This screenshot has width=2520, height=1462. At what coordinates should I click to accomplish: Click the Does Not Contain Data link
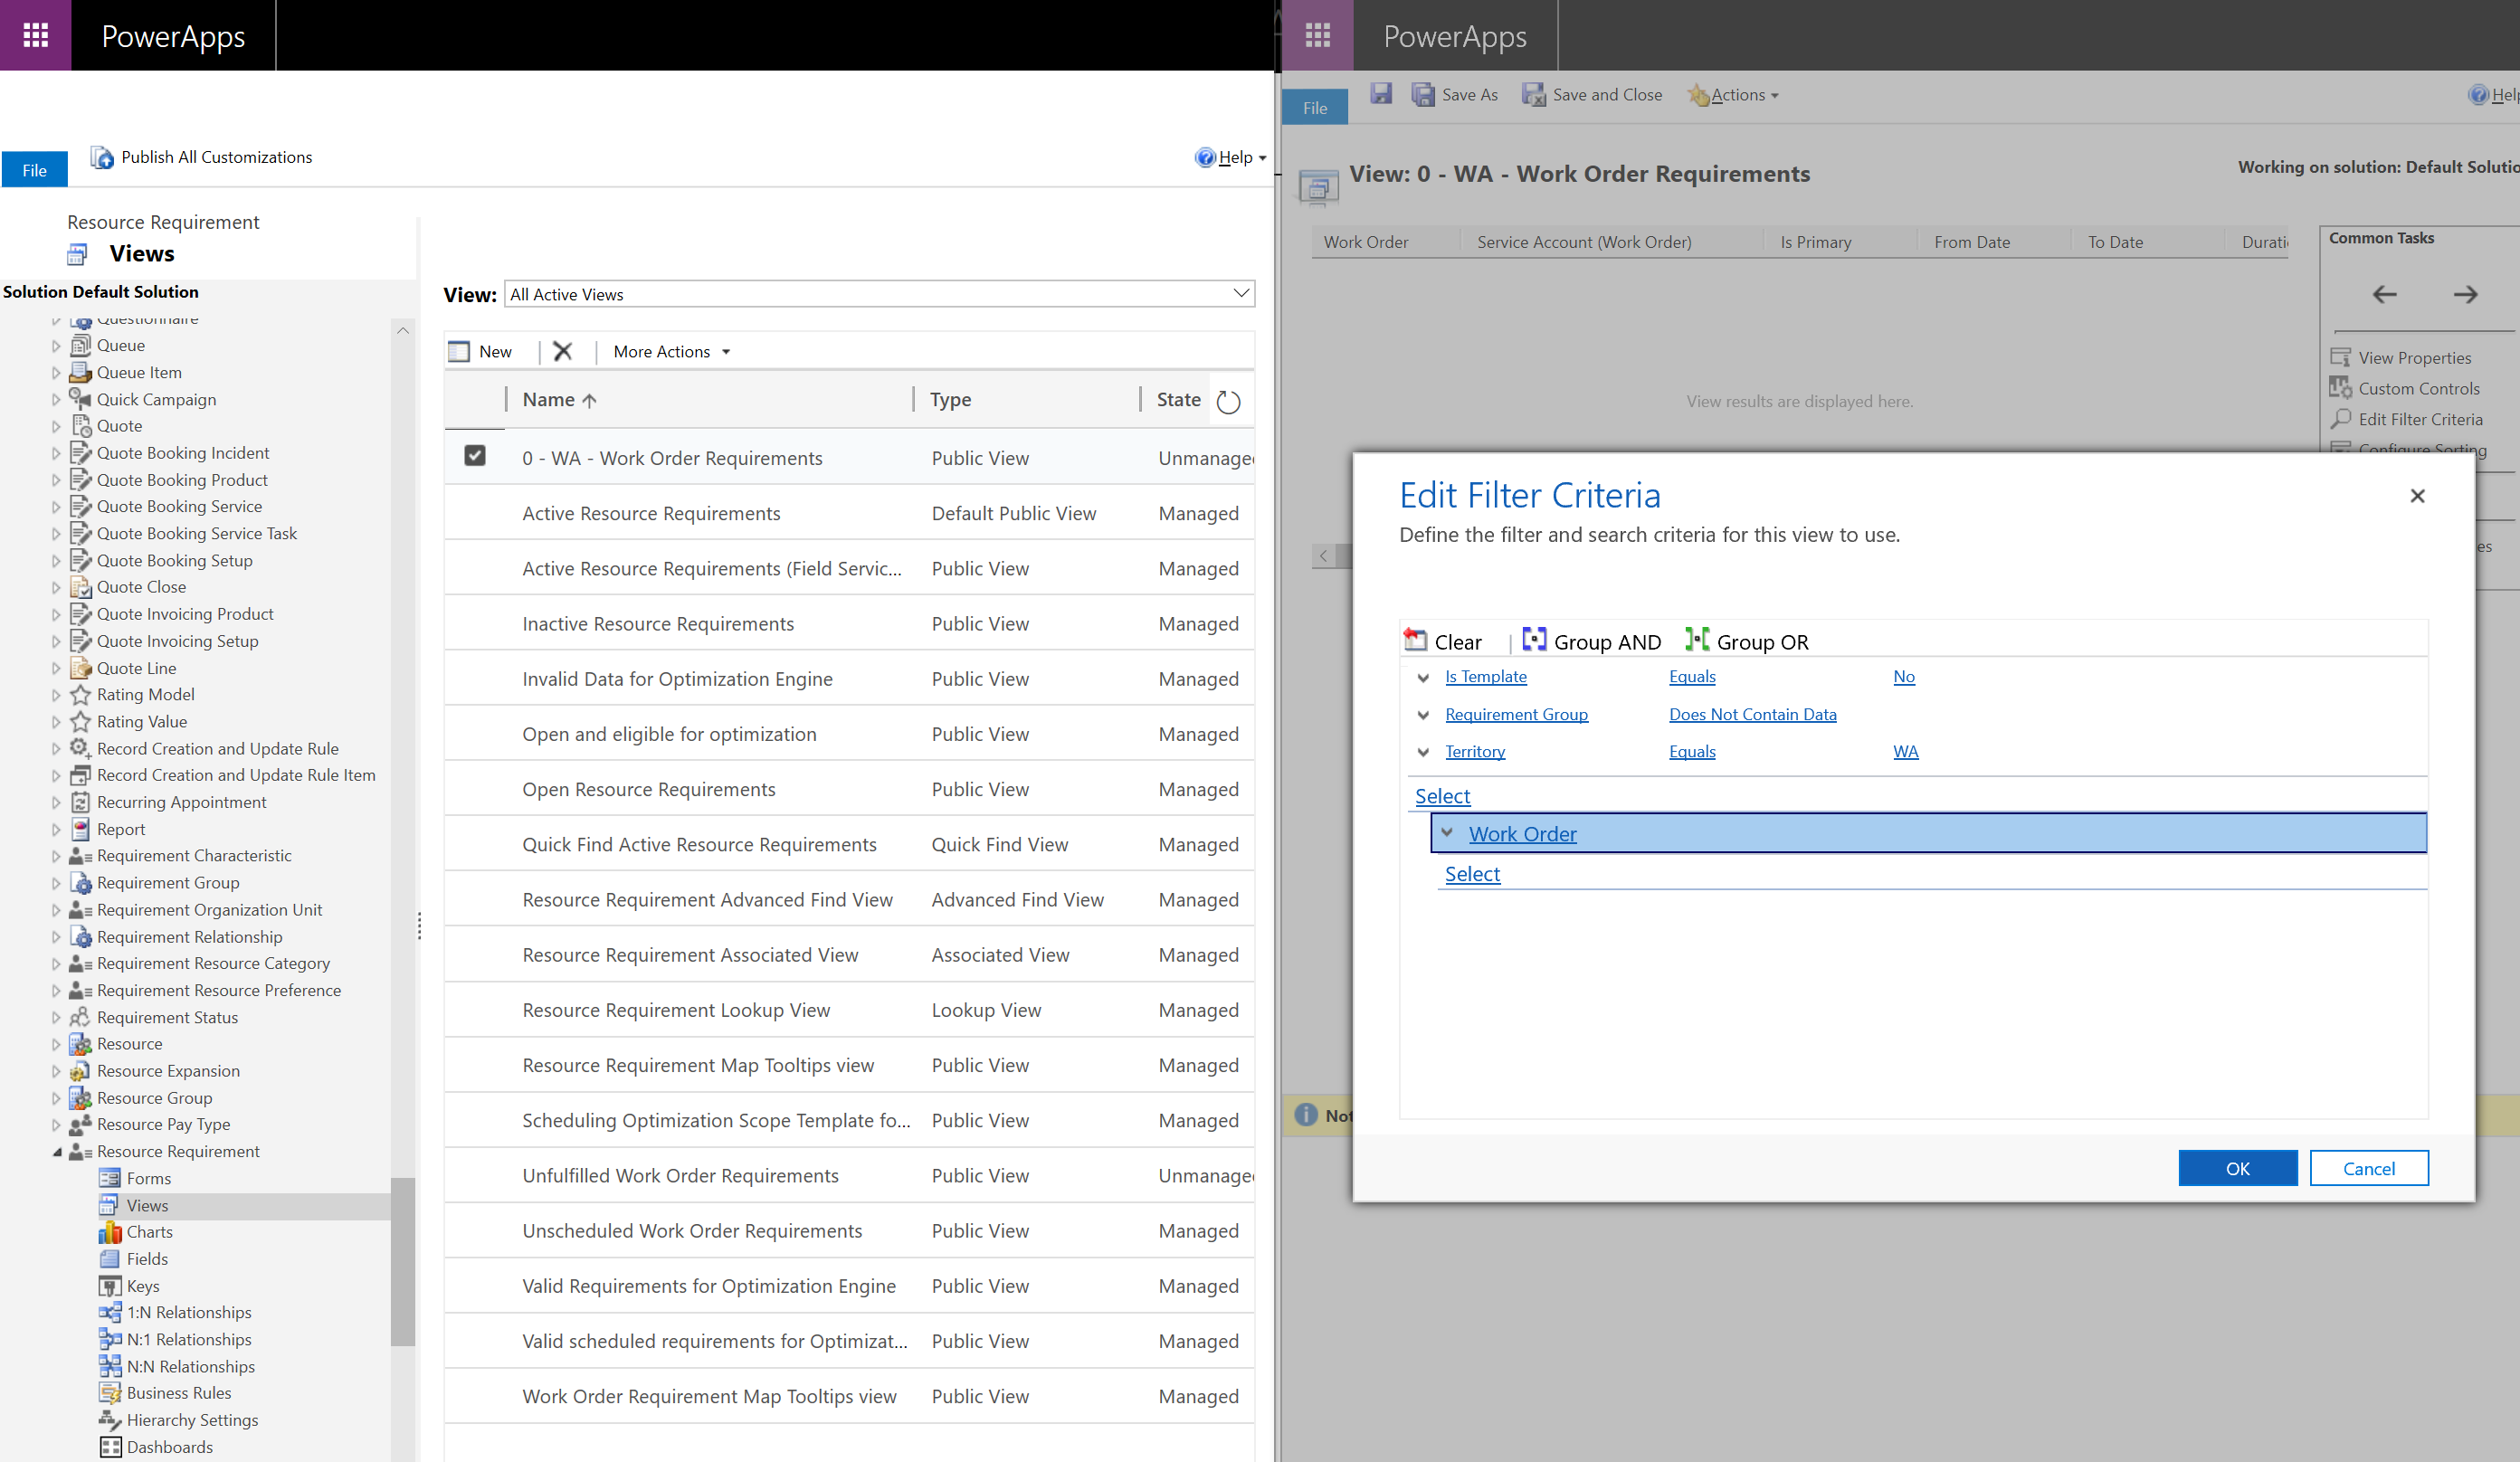click(x=1752, y=714)
